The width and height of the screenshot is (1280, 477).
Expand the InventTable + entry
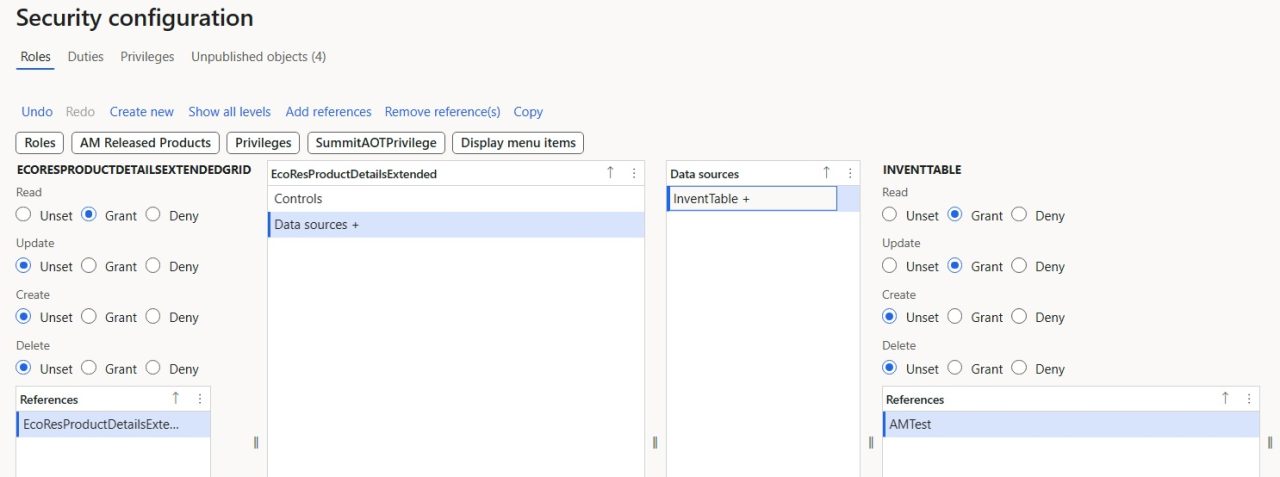tap(712, 199)
